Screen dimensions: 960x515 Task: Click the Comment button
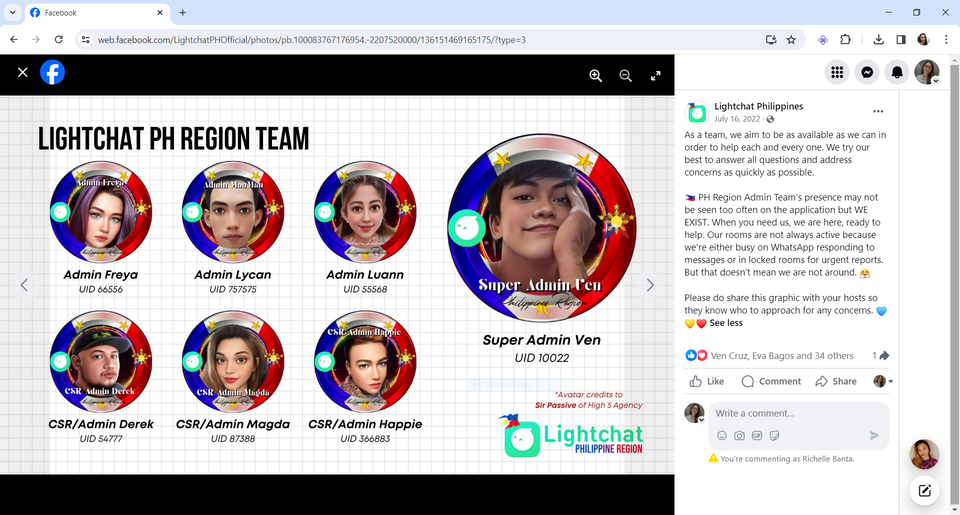tap(771, 382)
